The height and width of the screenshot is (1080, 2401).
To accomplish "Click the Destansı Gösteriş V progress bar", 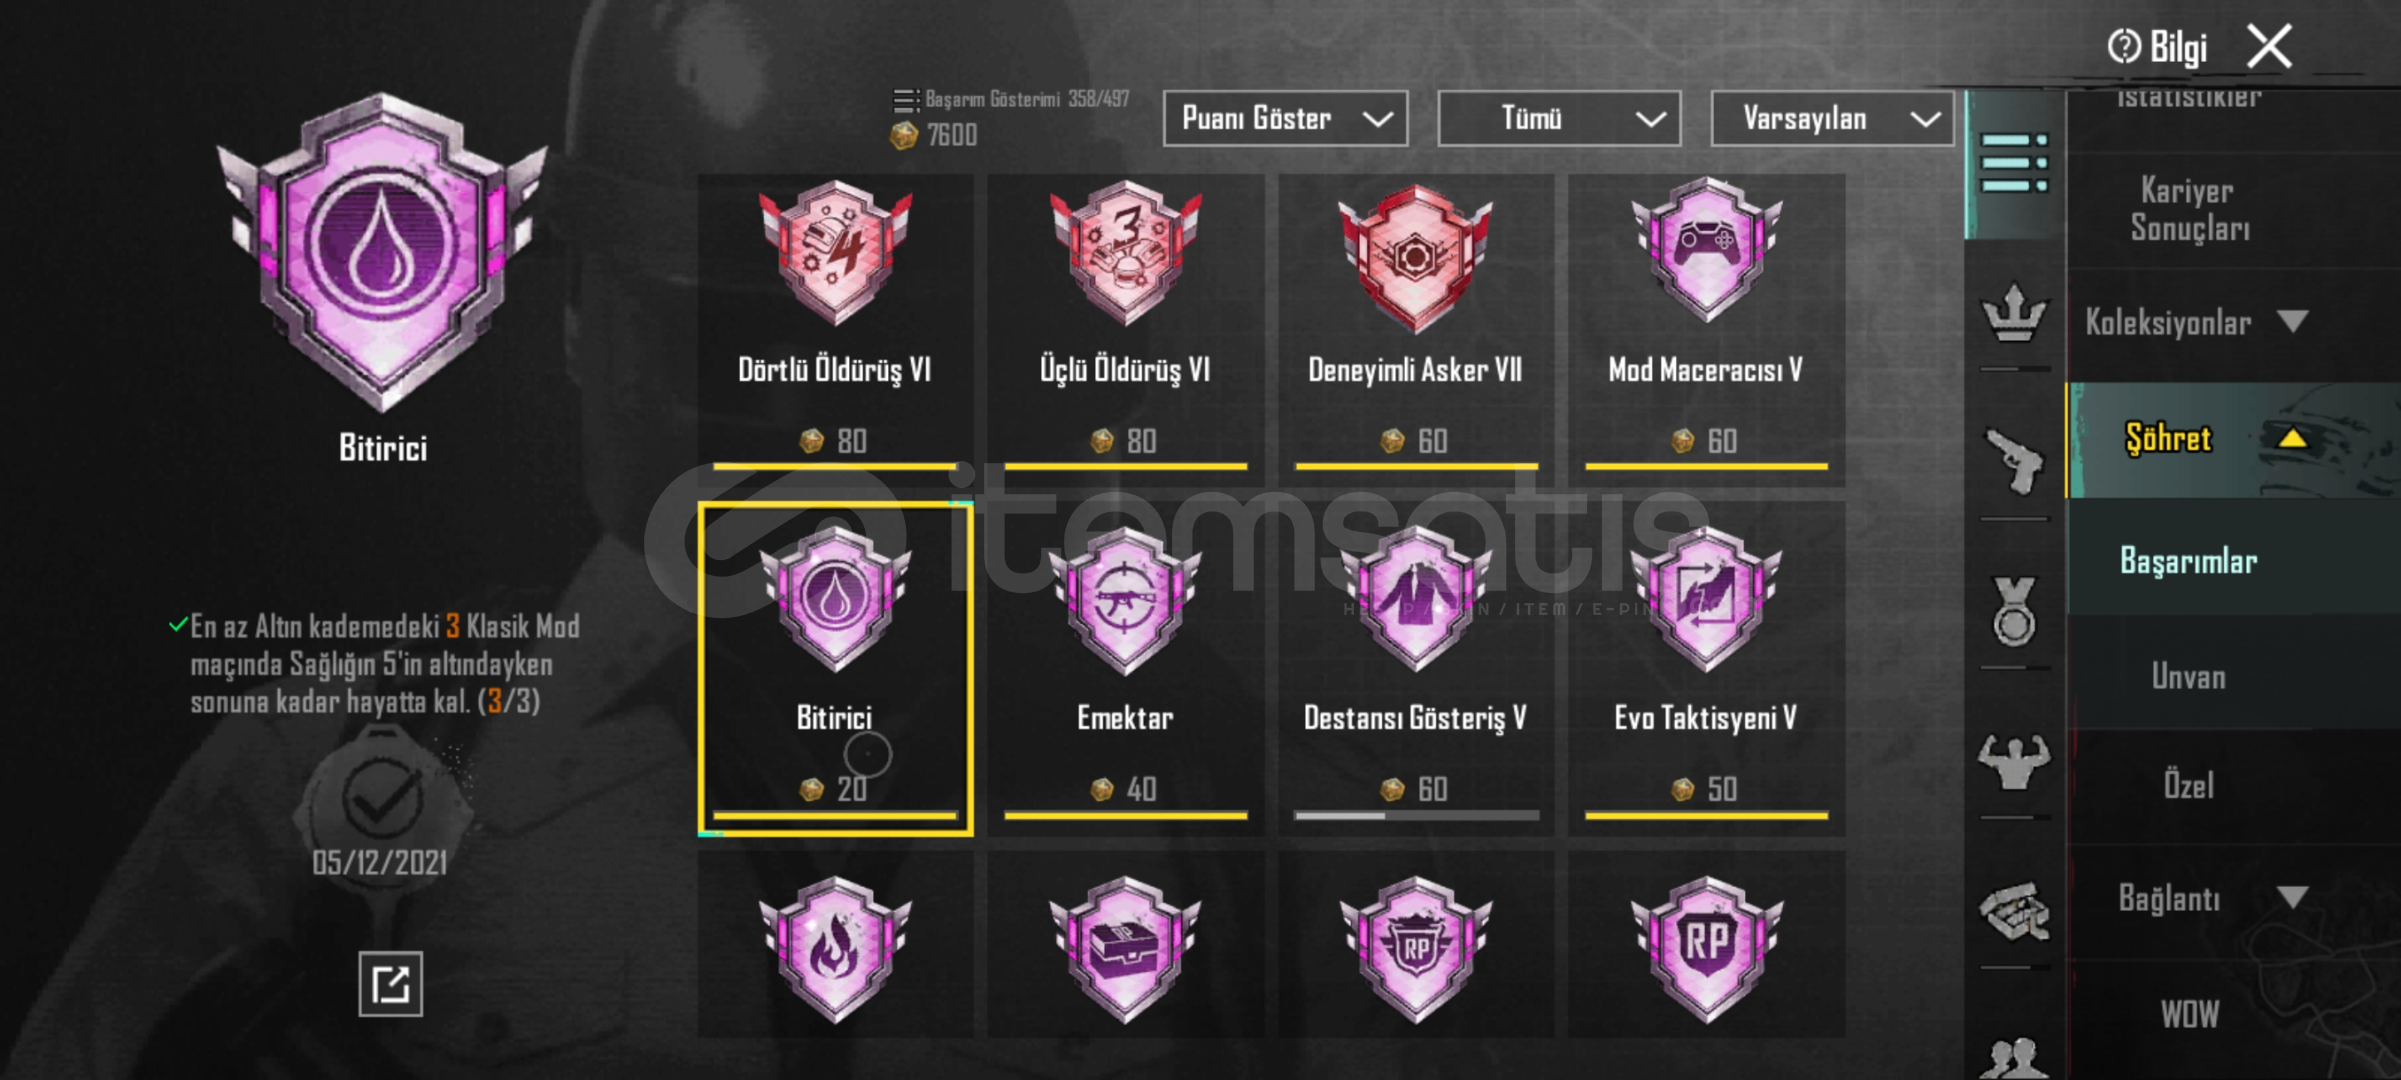I will (x=1416, y=816).
